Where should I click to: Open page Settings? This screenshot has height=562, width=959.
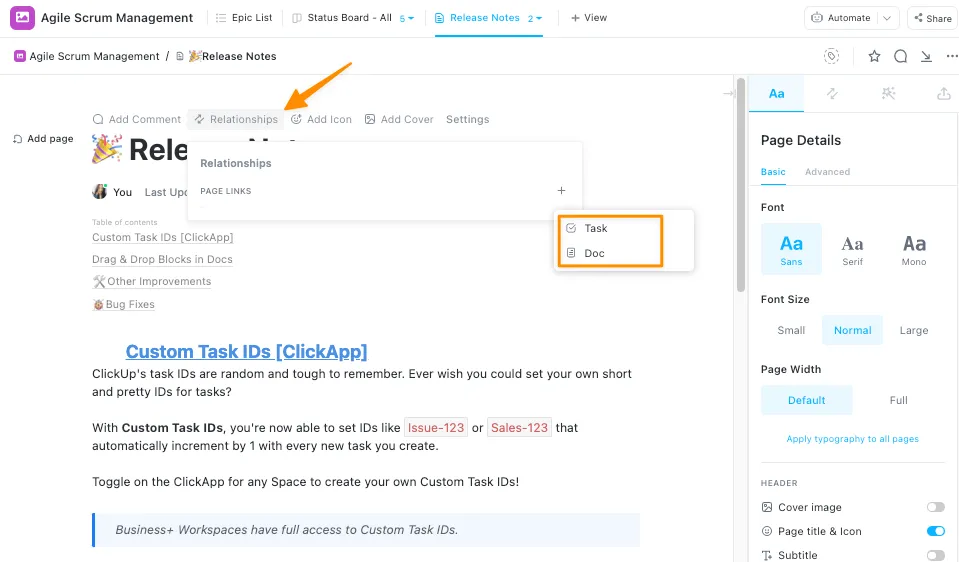point(467,119)
